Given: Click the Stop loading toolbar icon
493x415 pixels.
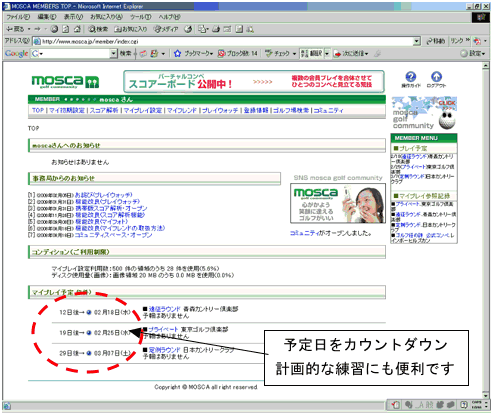Looking at the screenshot, I should coord(54,29).
